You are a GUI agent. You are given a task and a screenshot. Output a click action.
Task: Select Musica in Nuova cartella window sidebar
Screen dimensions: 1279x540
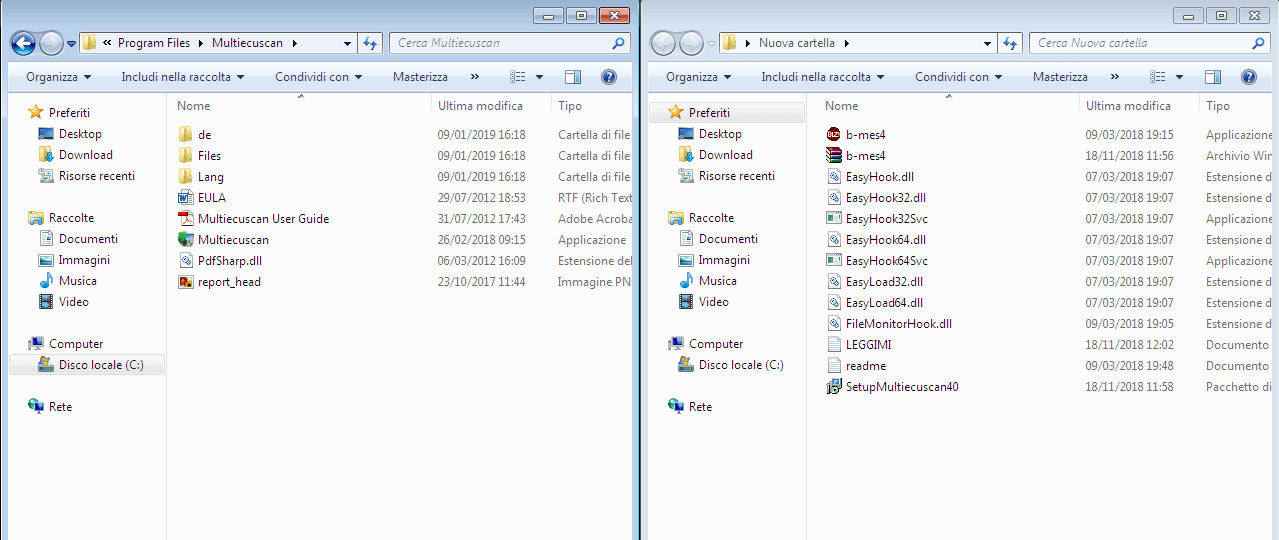tap(718, 280)
